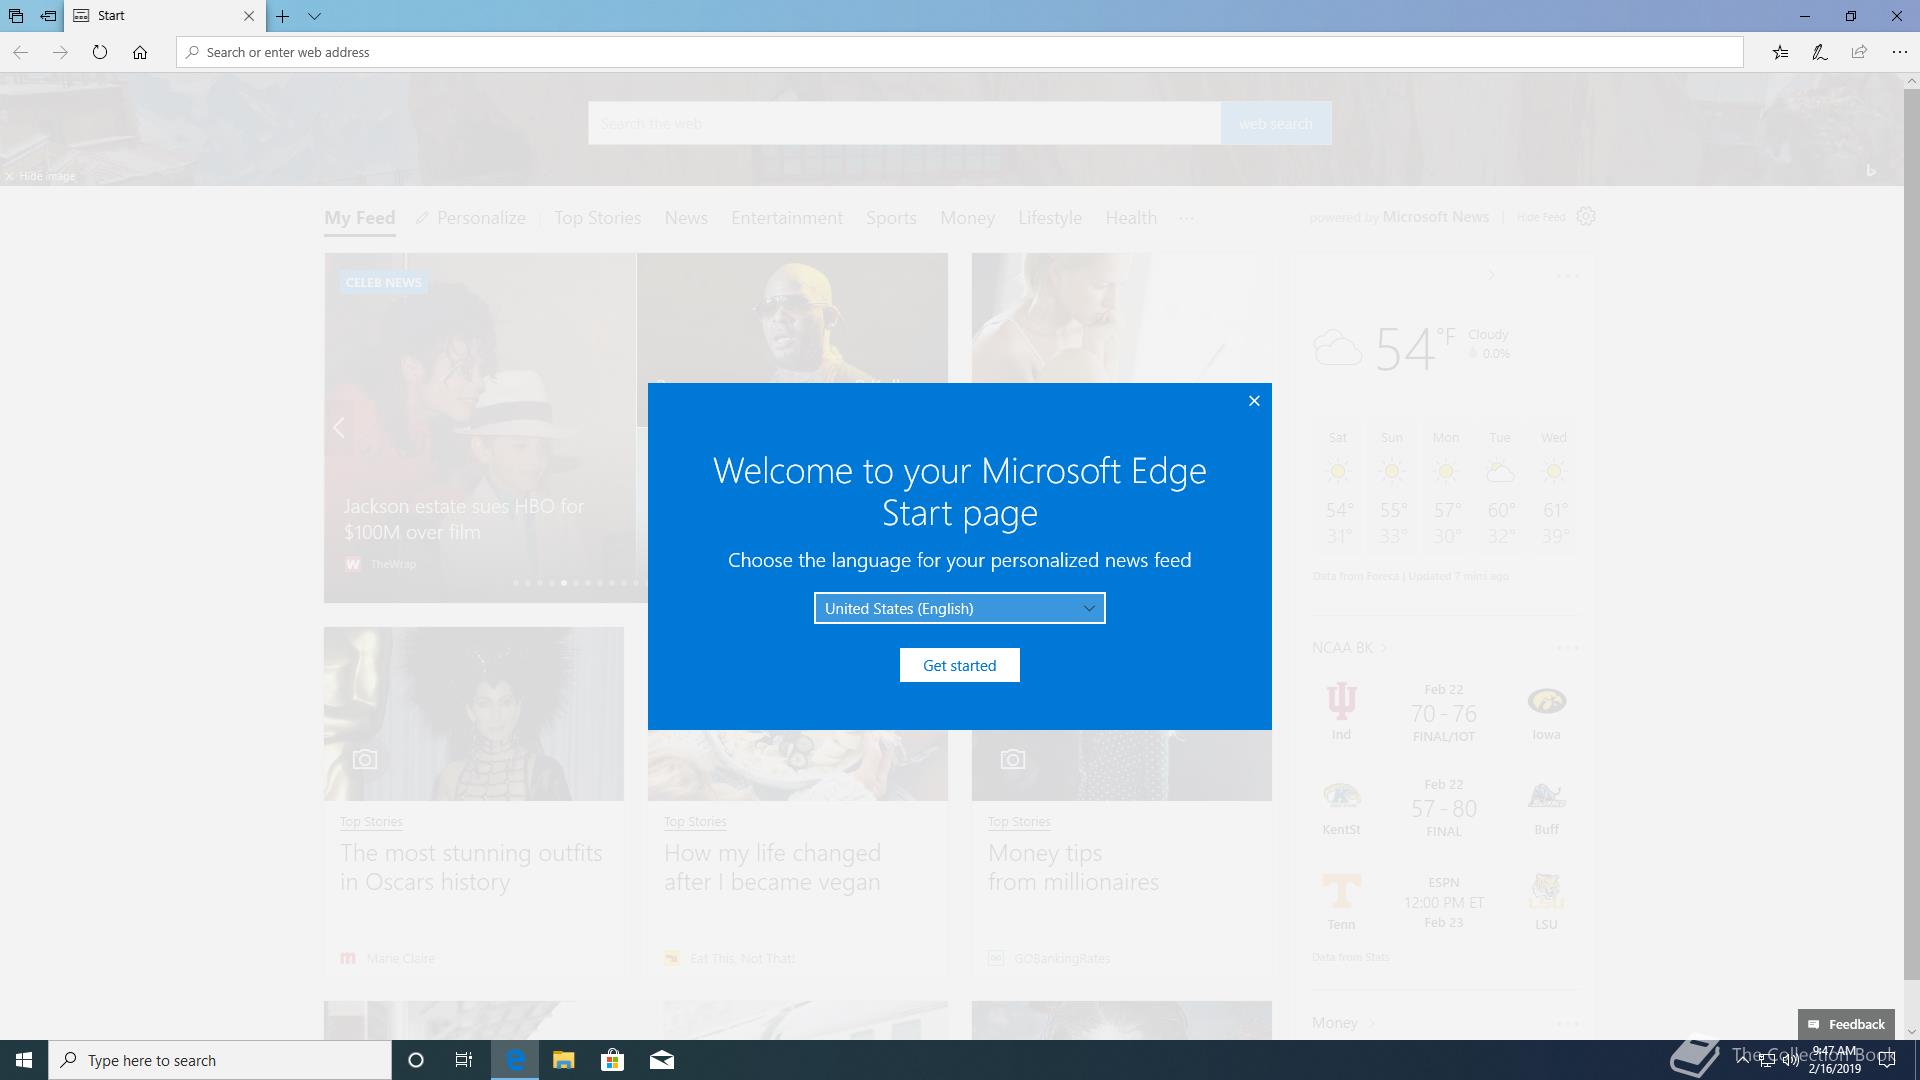The width and height of the screenshot is (1920, 1080).
Task: Open The most stunning outfits article
Action: [471, 867]
